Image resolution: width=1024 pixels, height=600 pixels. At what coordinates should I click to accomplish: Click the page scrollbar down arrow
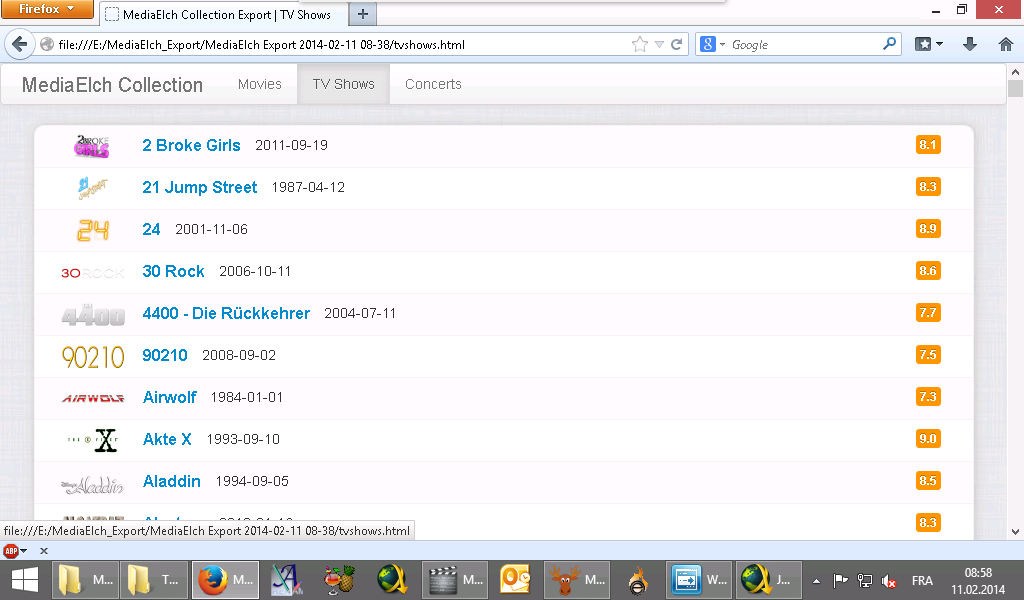[1015, 531]
